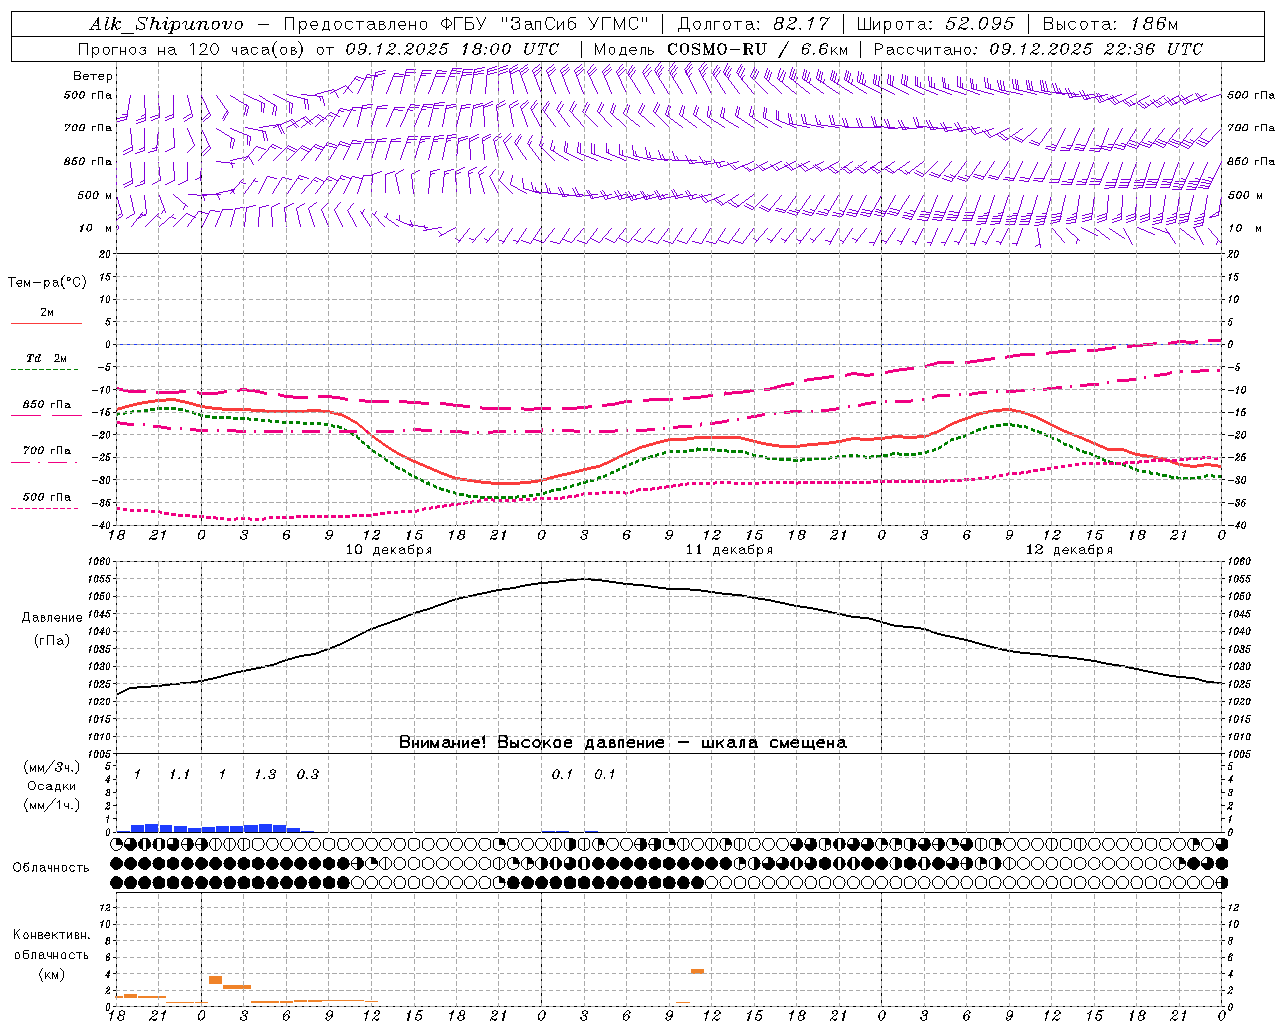The height and width of the screenshot is (1024, 1280).
Task: Click the station name Alk_Shipunovo in header
Action: [166, 24]
